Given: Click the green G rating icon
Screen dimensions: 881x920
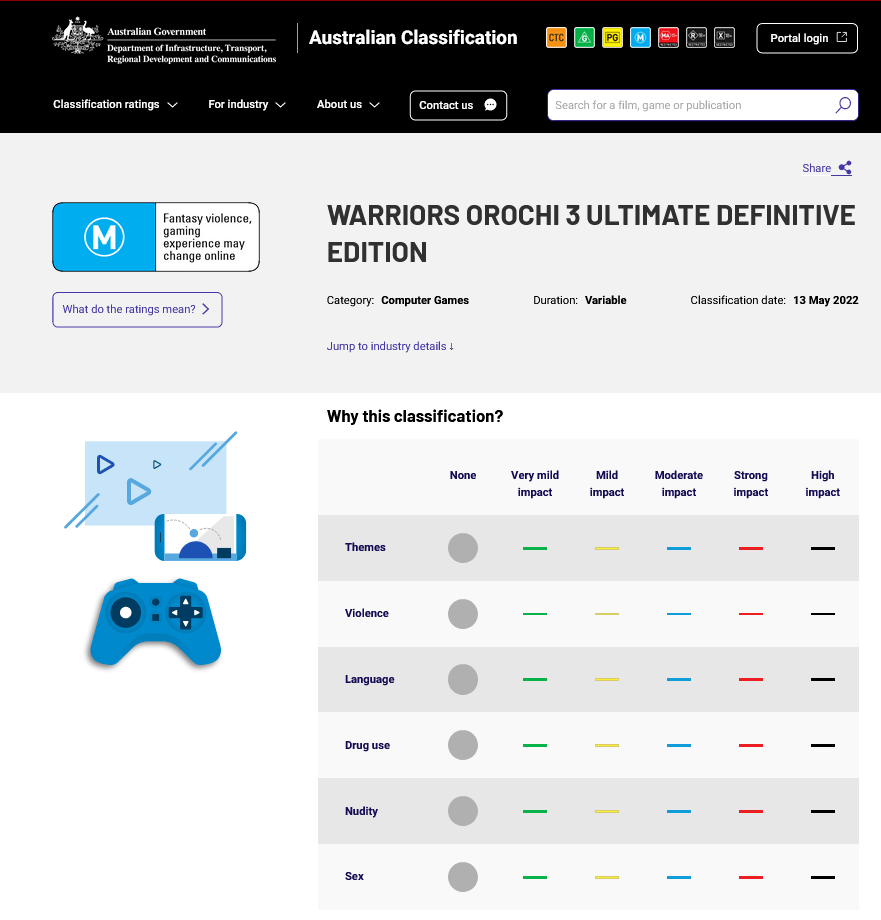Looking at the screenshot, I should pyautogui.click(x=584, y=38).
